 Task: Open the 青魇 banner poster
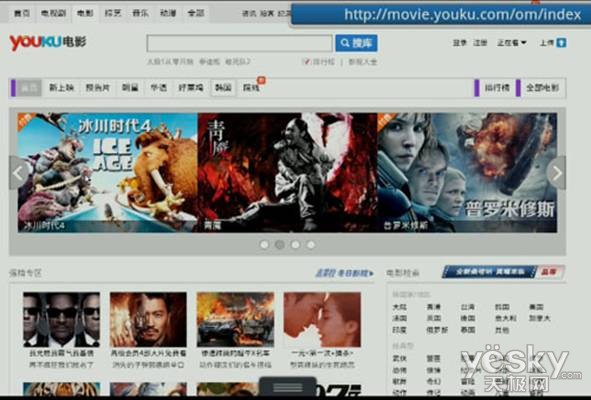point(287,172)
